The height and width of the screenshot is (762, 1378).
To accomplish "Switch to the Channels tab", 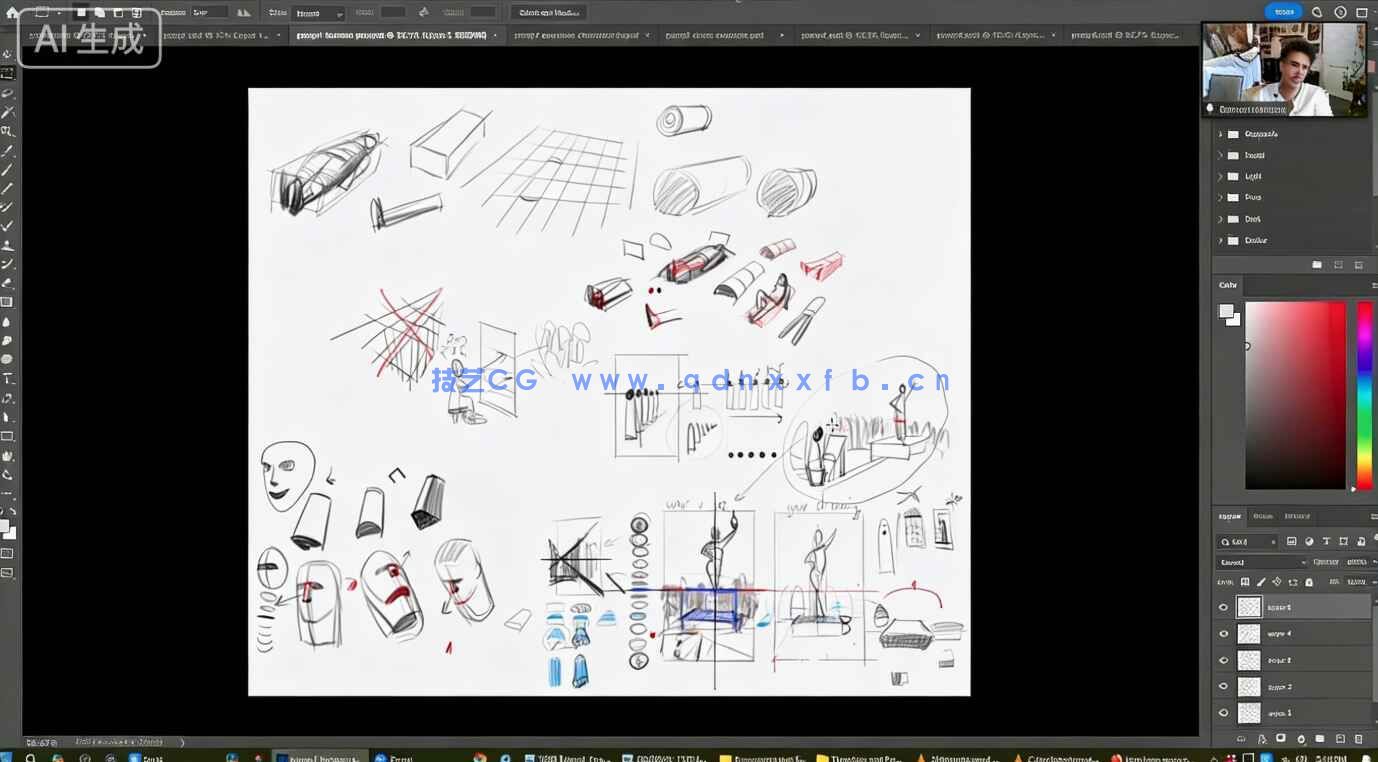I will (1263, 516).
